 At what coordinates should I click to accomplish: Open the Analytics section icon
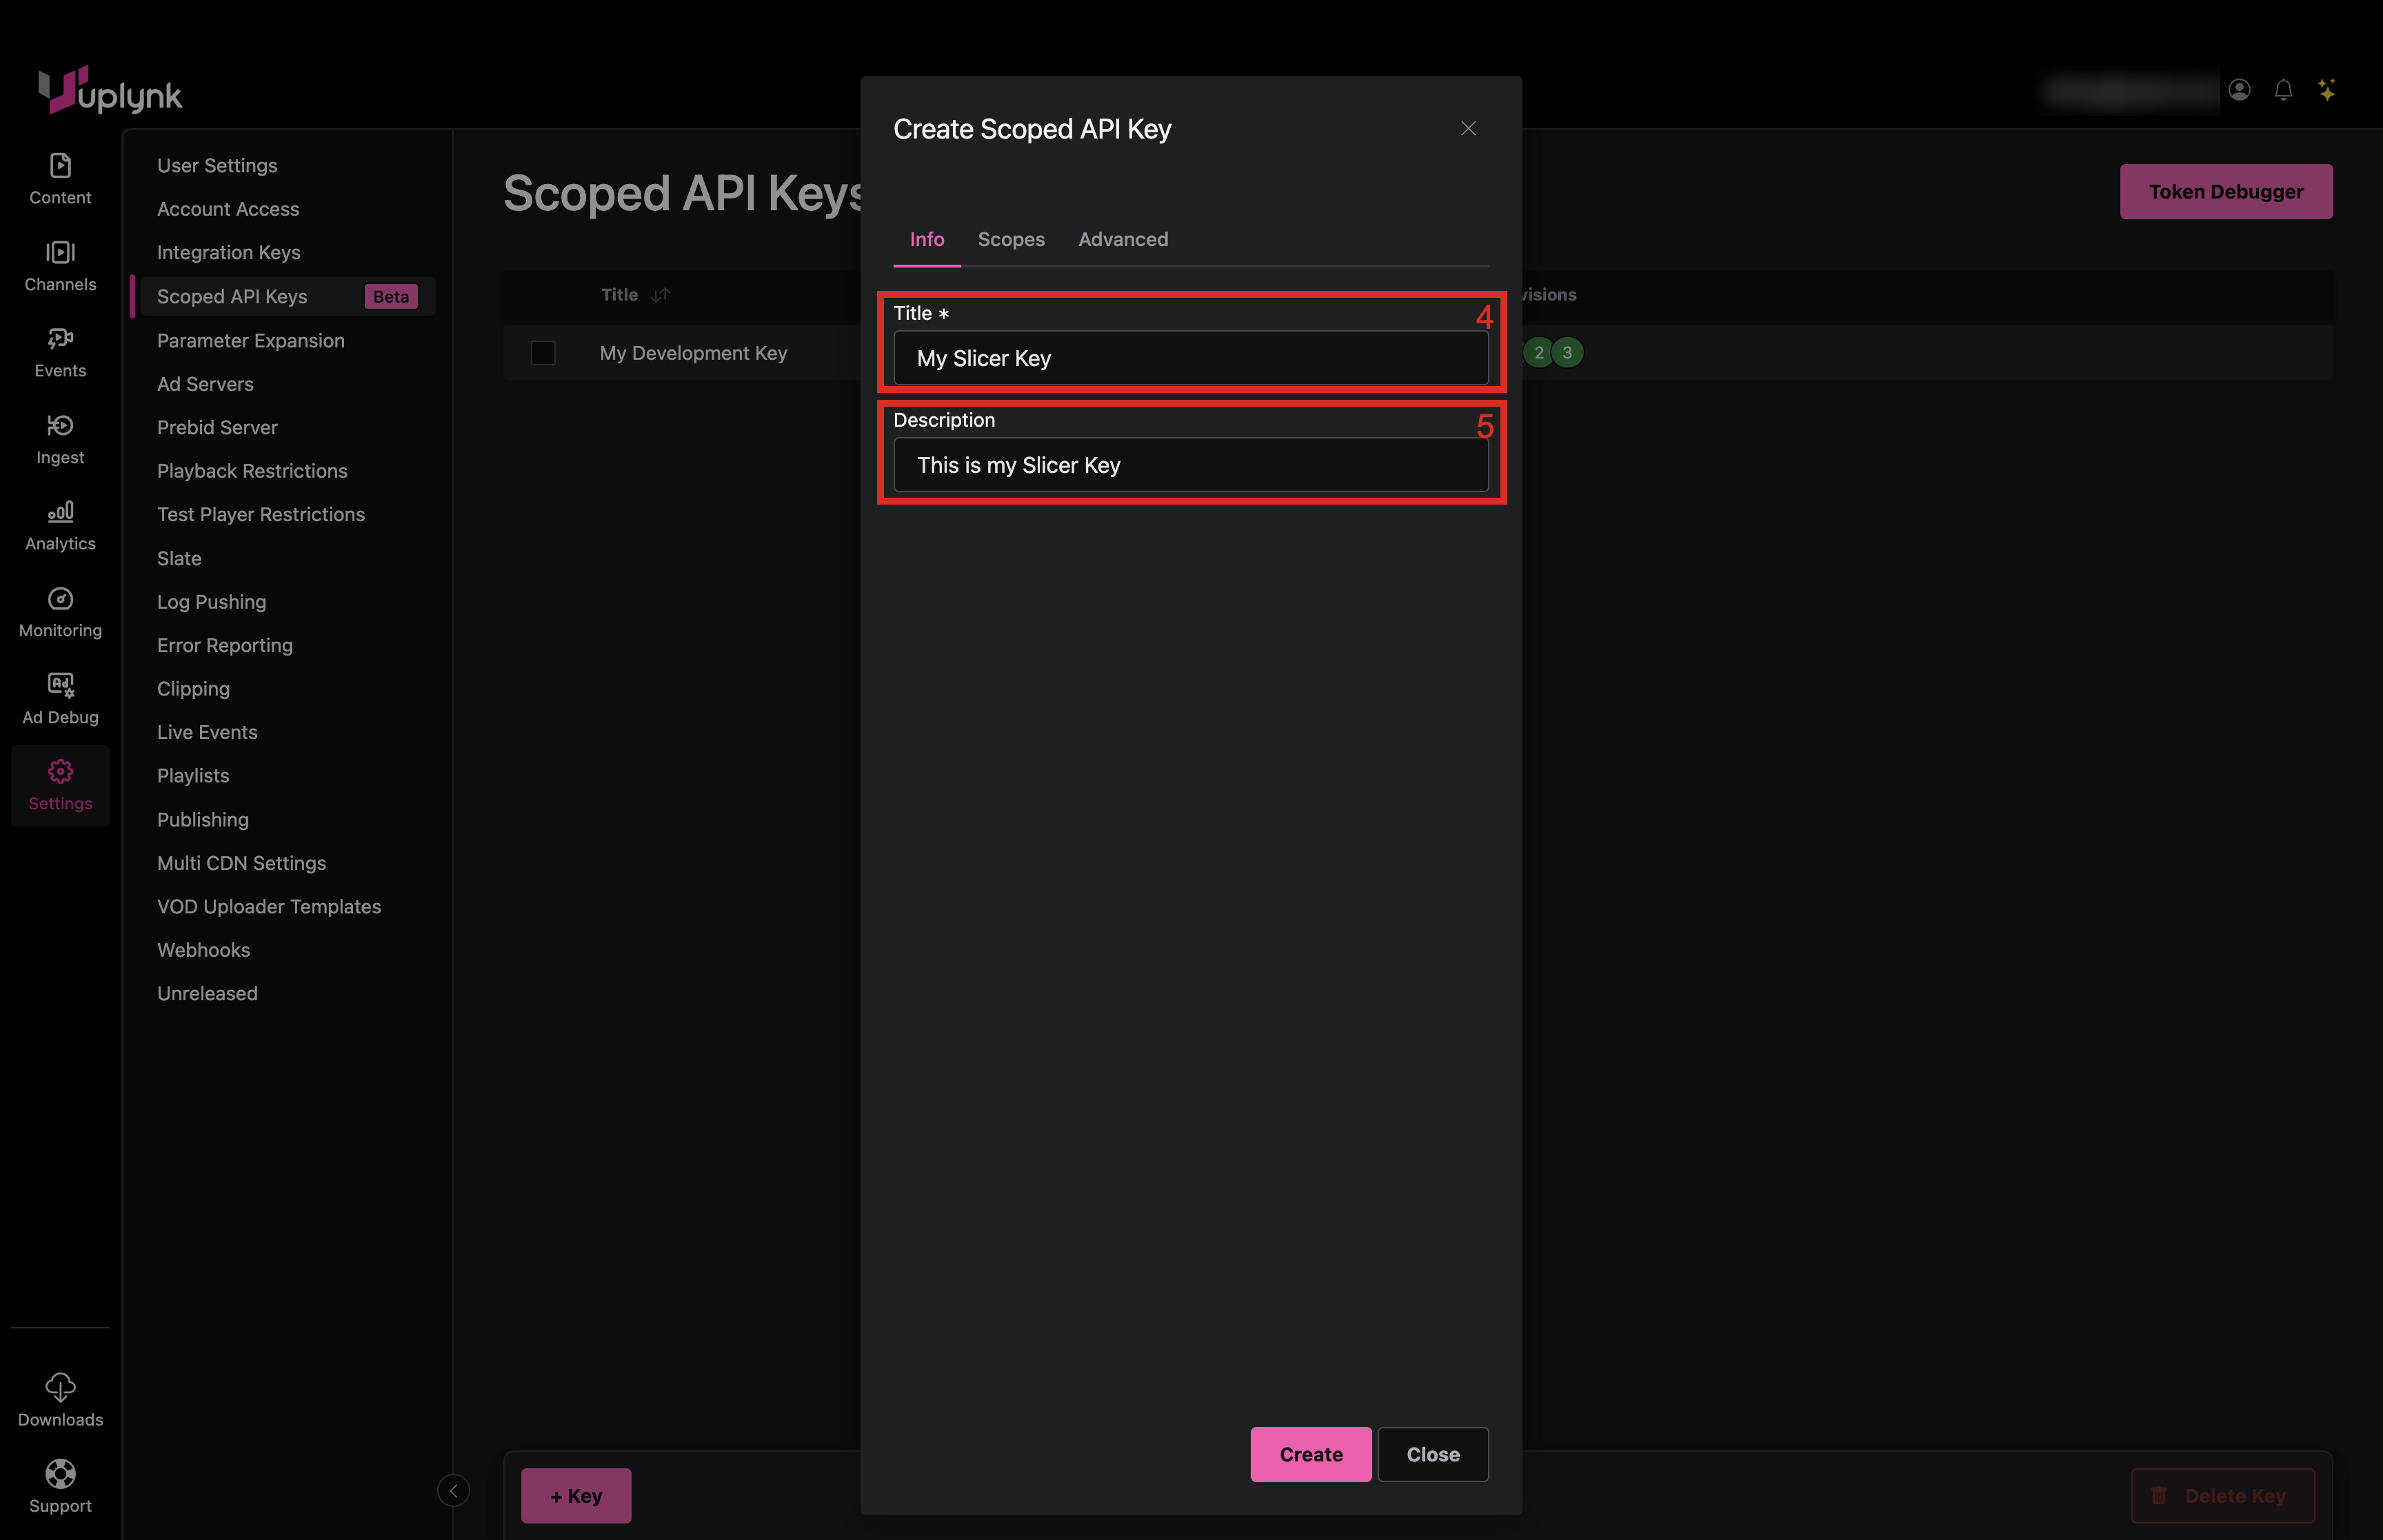point(60,512)
